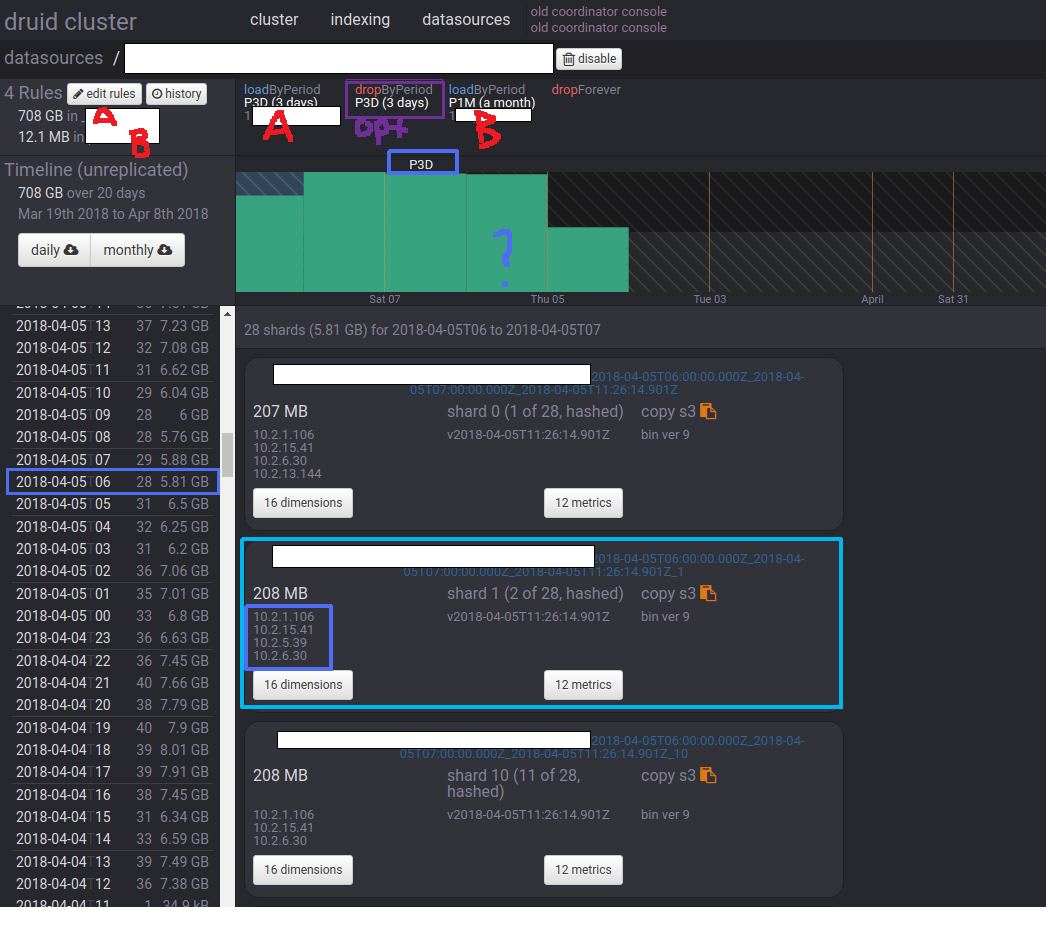Download monthly timeline data
This screenshot has width=1048, height=930.
click(138, 250)
